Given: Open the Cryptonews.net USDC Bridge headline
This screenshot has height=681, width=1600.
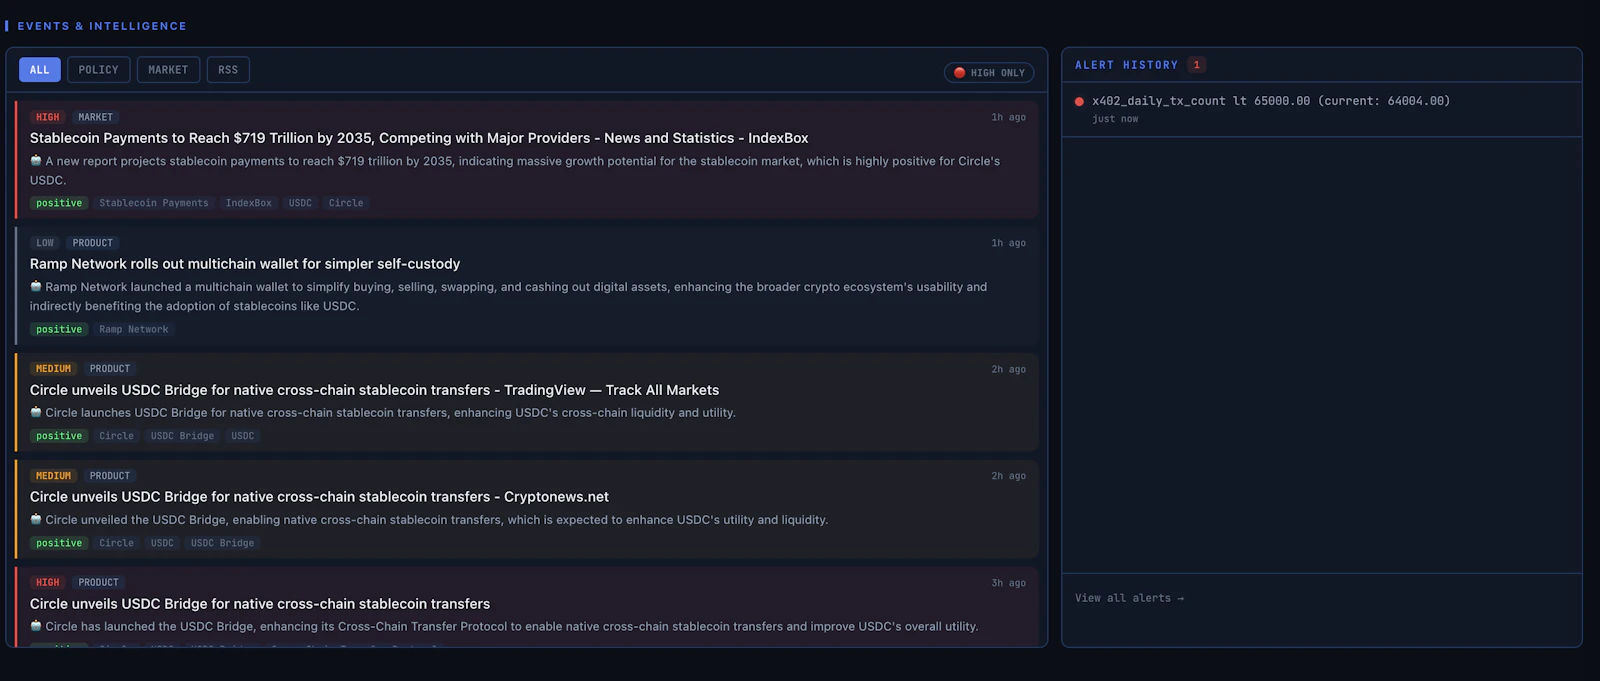Looking at the screenshot, I should (x=319, y=497).
